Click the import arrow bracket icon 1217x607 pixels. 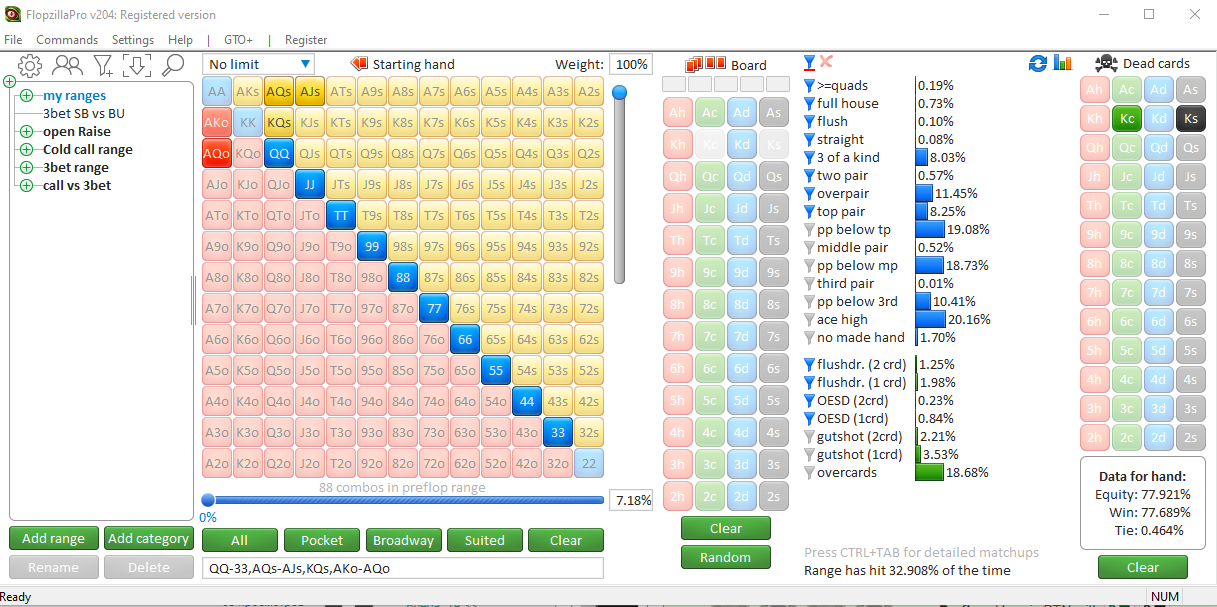137,66
